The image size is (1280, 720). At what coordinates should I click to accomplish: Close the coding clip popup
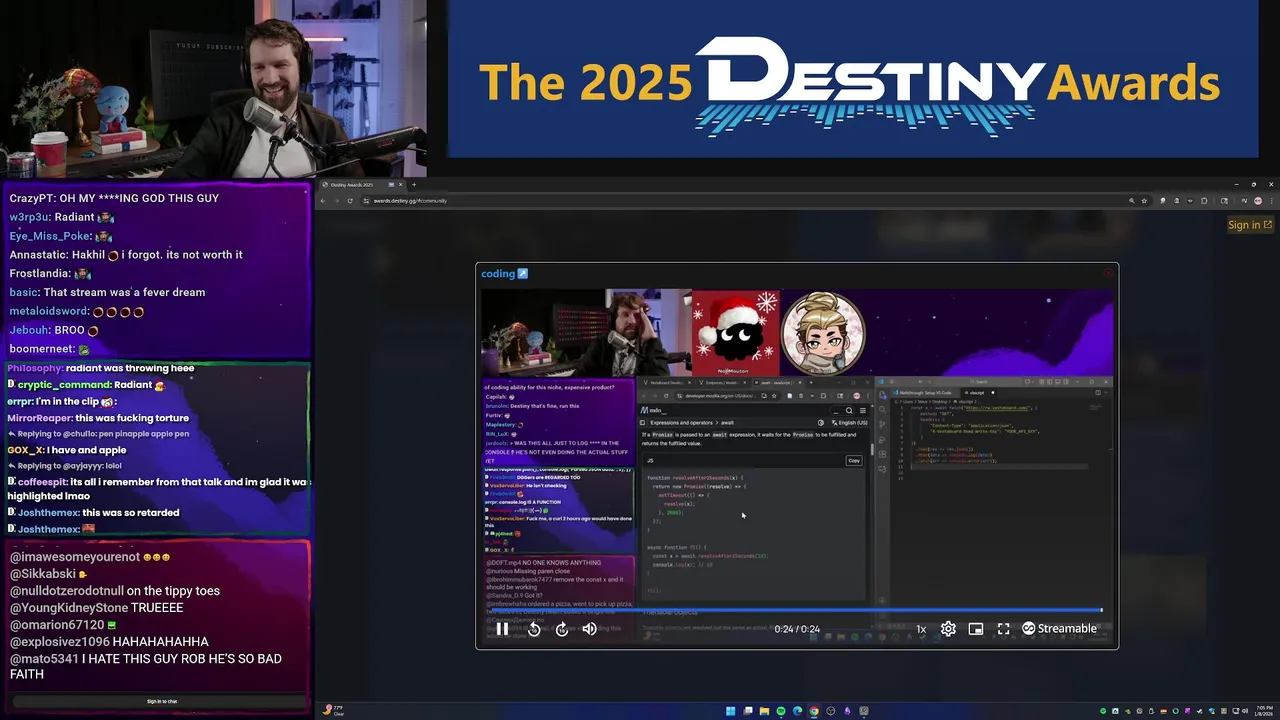tap(1108, 273)
